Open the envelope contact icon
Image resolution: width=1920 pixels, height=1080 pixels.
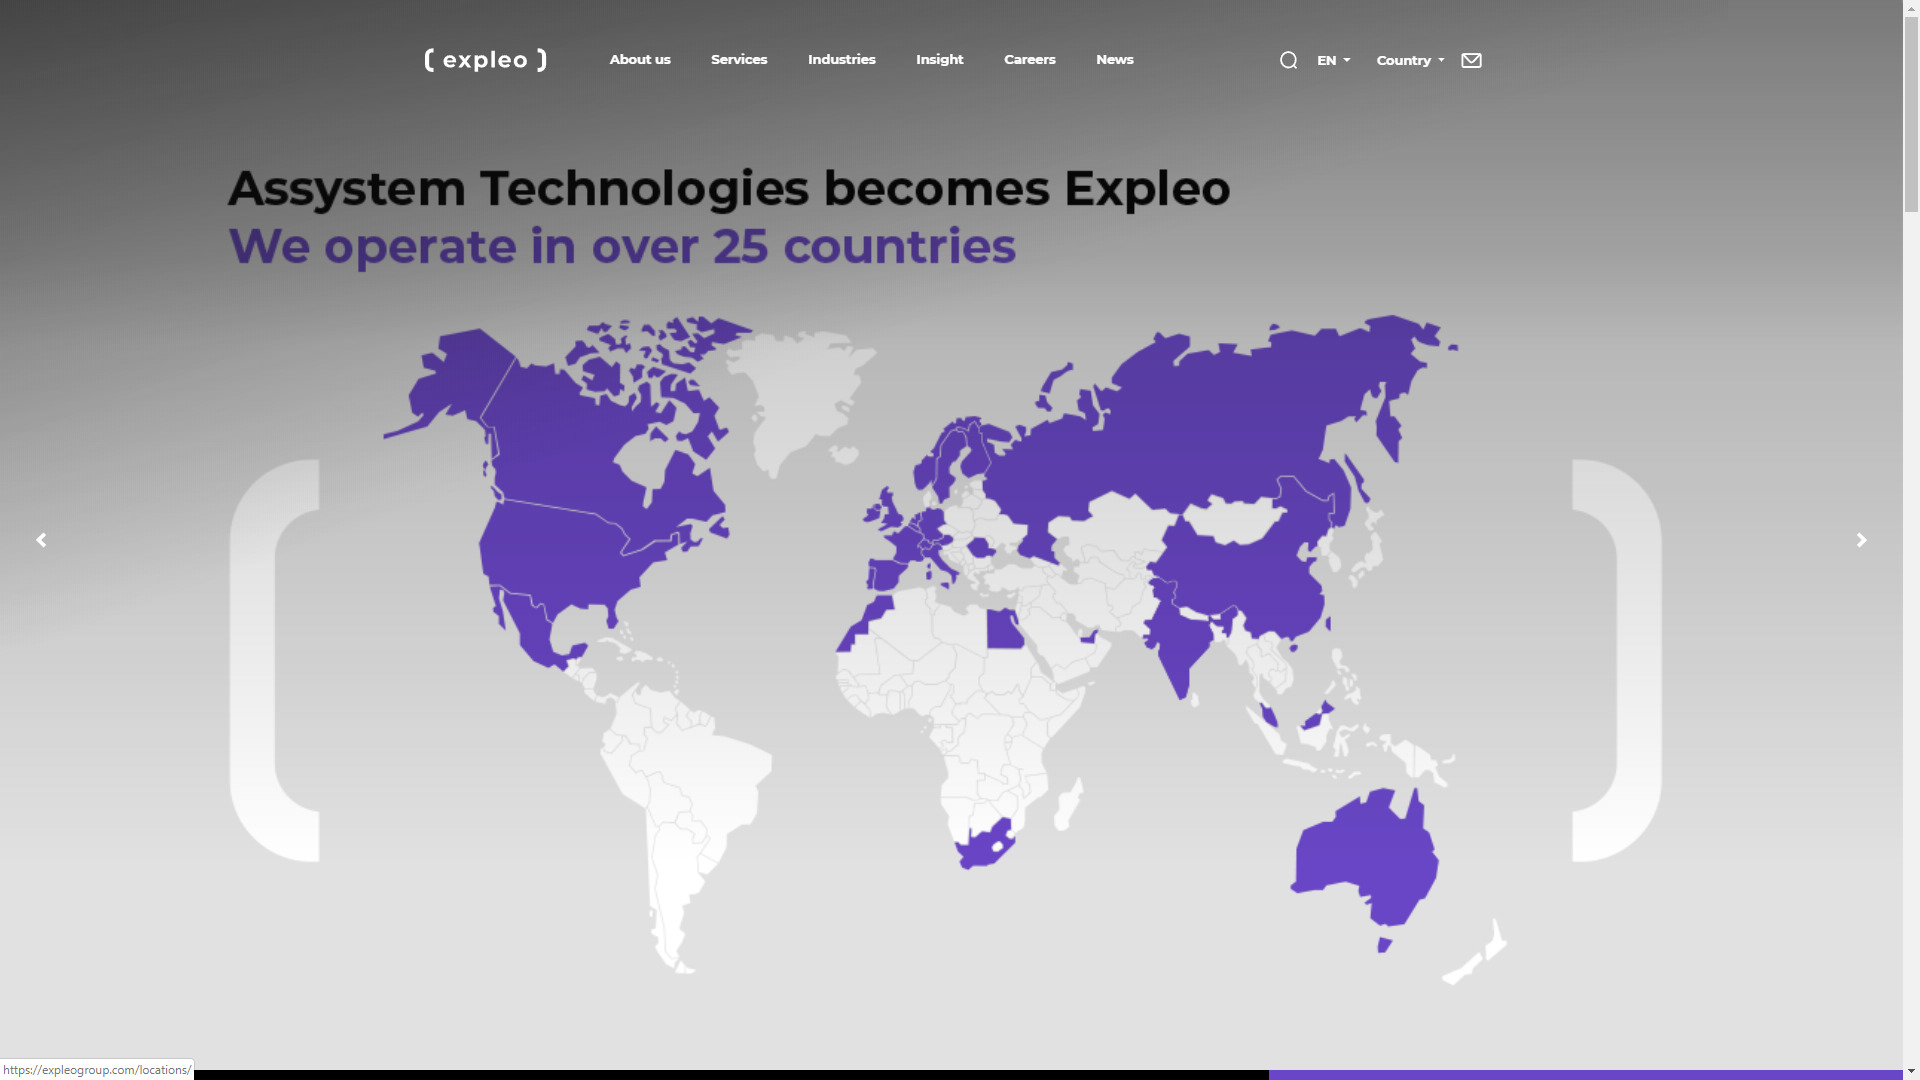(x=1471, y=60)
